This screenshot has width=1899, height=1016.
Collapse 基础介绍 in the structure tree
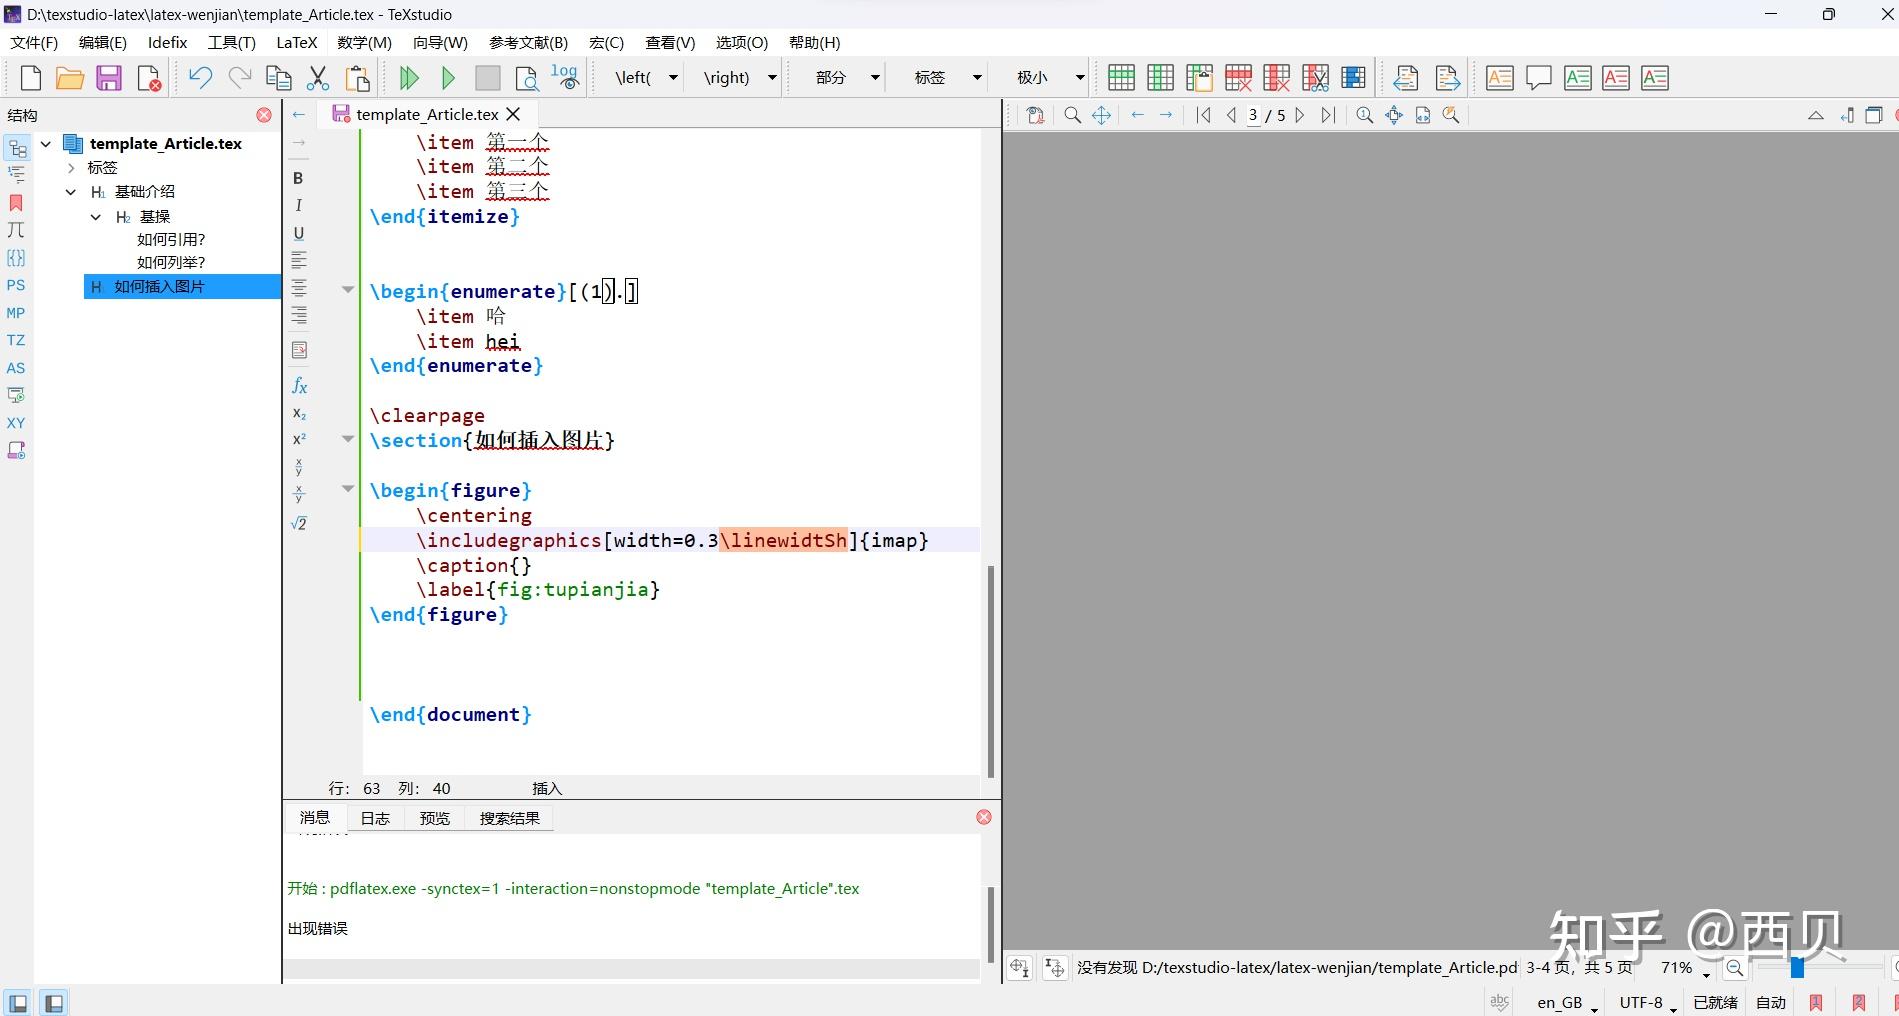pos(70,191)
